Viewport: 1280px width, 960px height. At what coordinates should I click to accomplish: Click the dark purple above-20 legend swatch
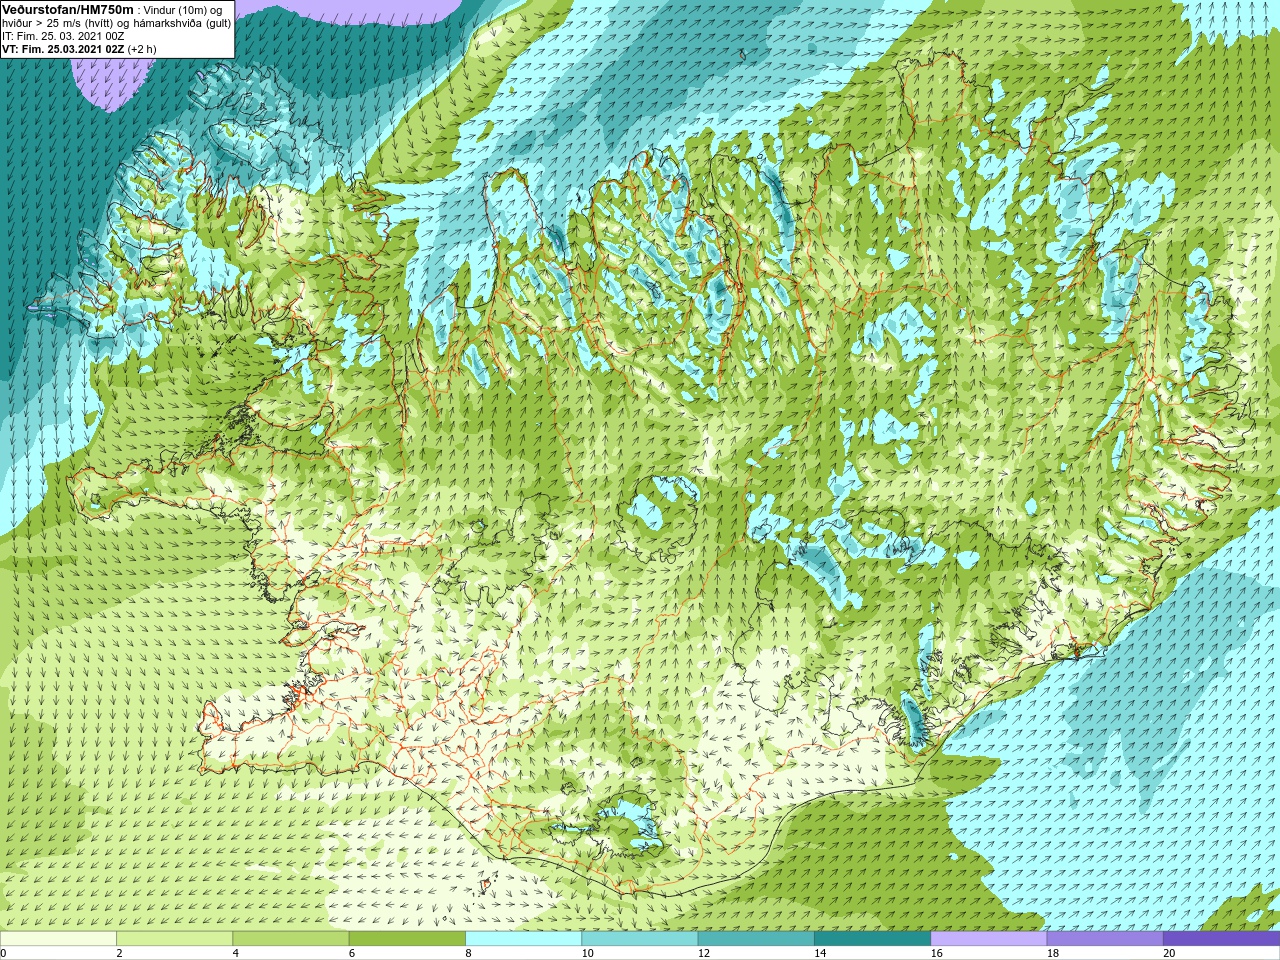[x=1221, y=939]
